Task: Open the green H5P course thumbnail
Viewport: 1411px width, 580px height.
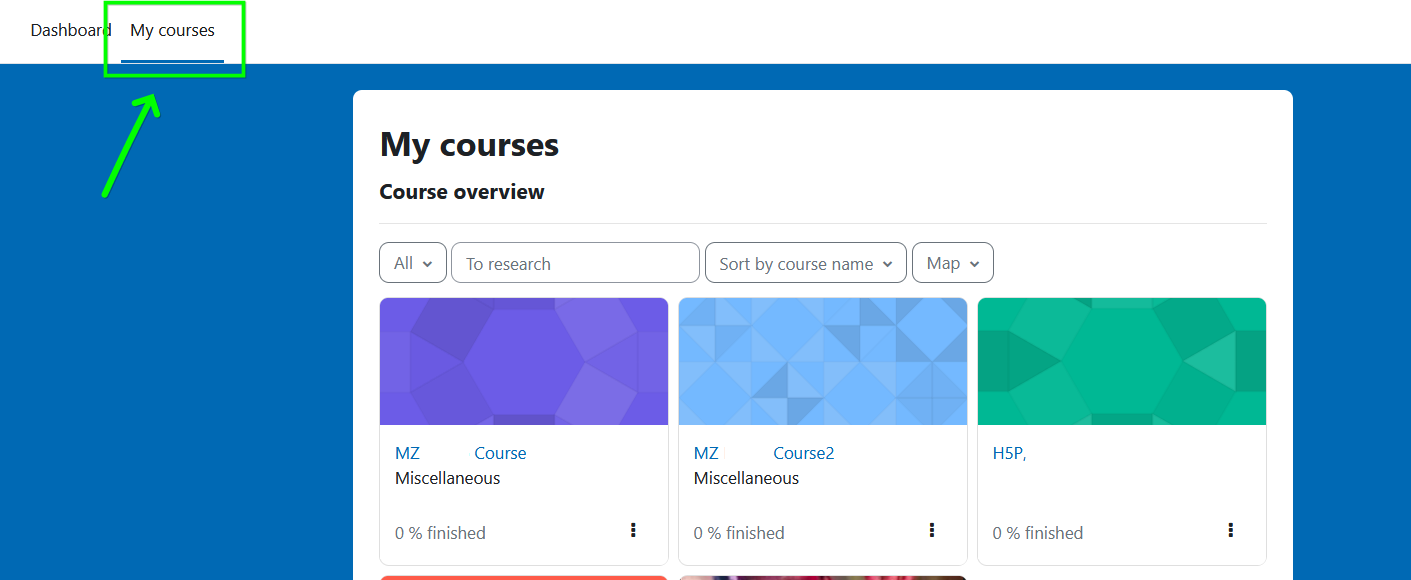Action: 1122,361
